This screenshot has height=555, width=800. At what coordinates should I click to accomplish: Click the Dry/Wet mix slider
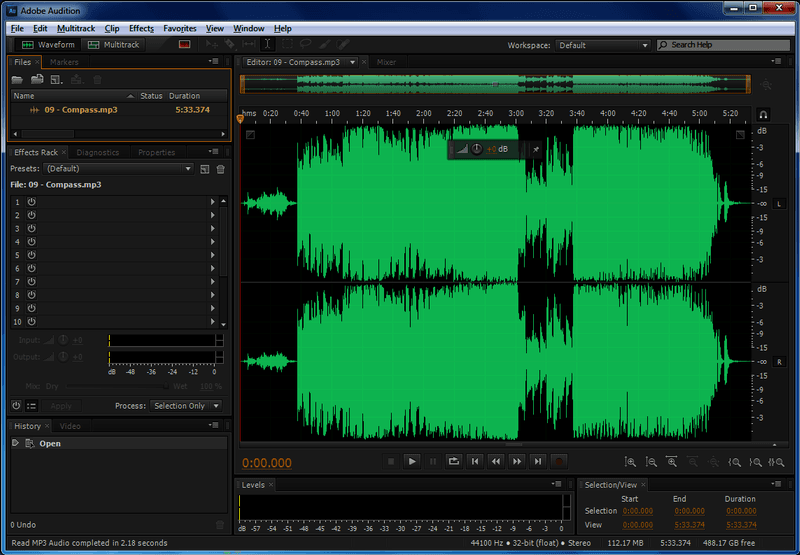tap(116, 387)
